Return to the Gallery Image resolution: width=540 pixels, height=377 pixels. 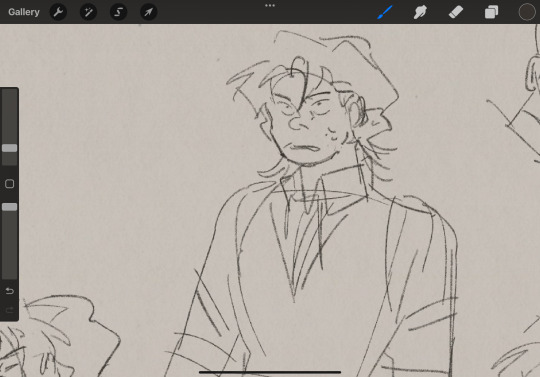24,12
